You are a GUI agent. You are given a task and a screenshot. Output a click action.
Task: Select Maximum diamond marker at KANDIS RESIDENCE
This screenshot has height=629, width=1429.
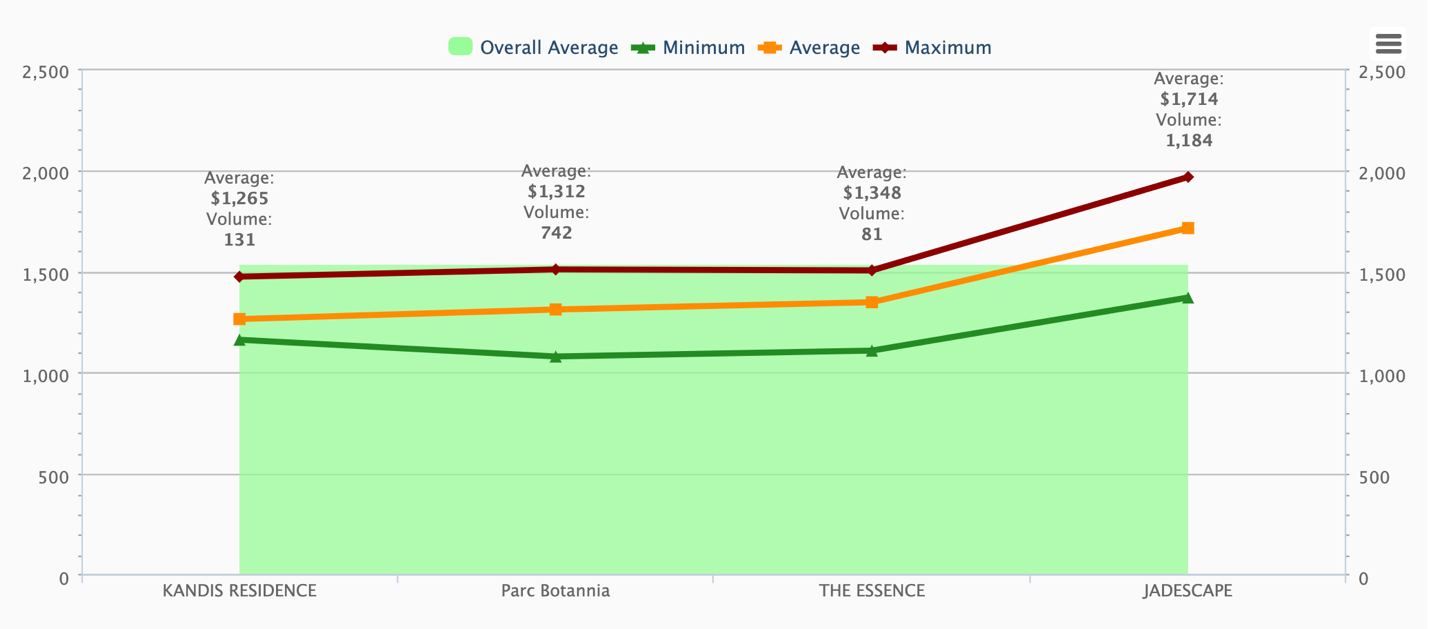point(240,276)
